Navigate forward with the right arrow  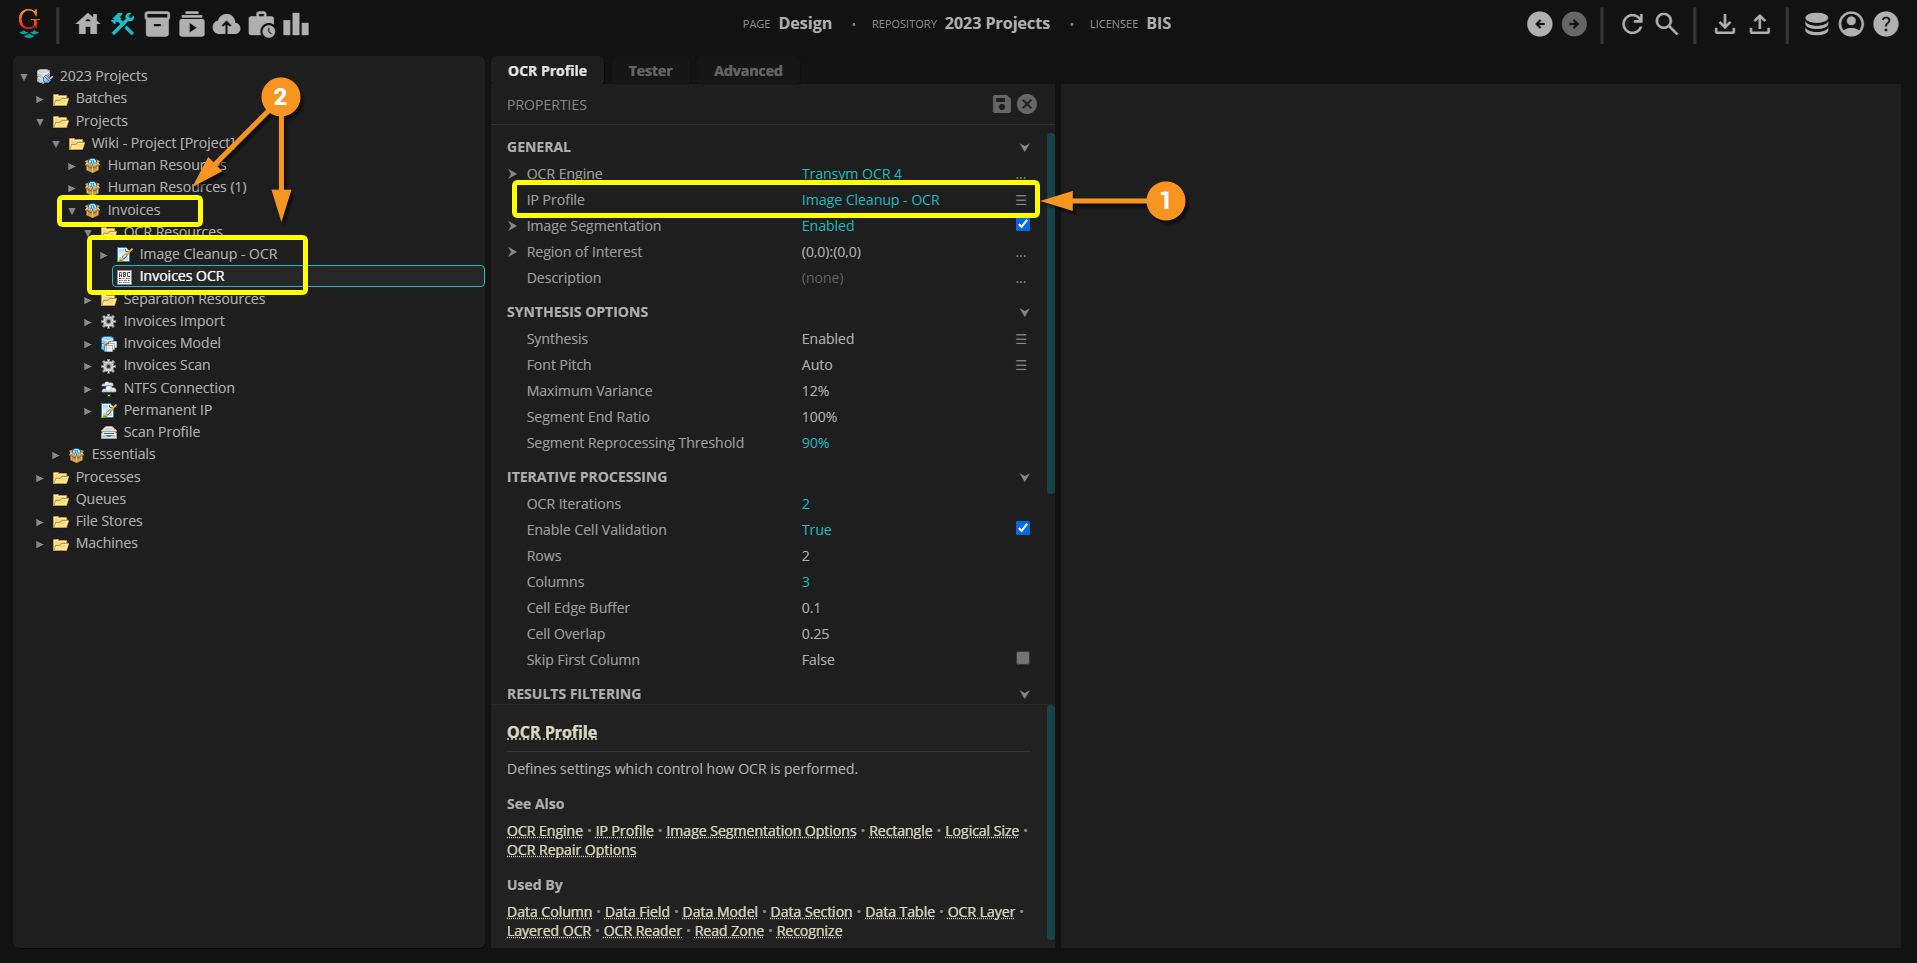click(1574, 24)
